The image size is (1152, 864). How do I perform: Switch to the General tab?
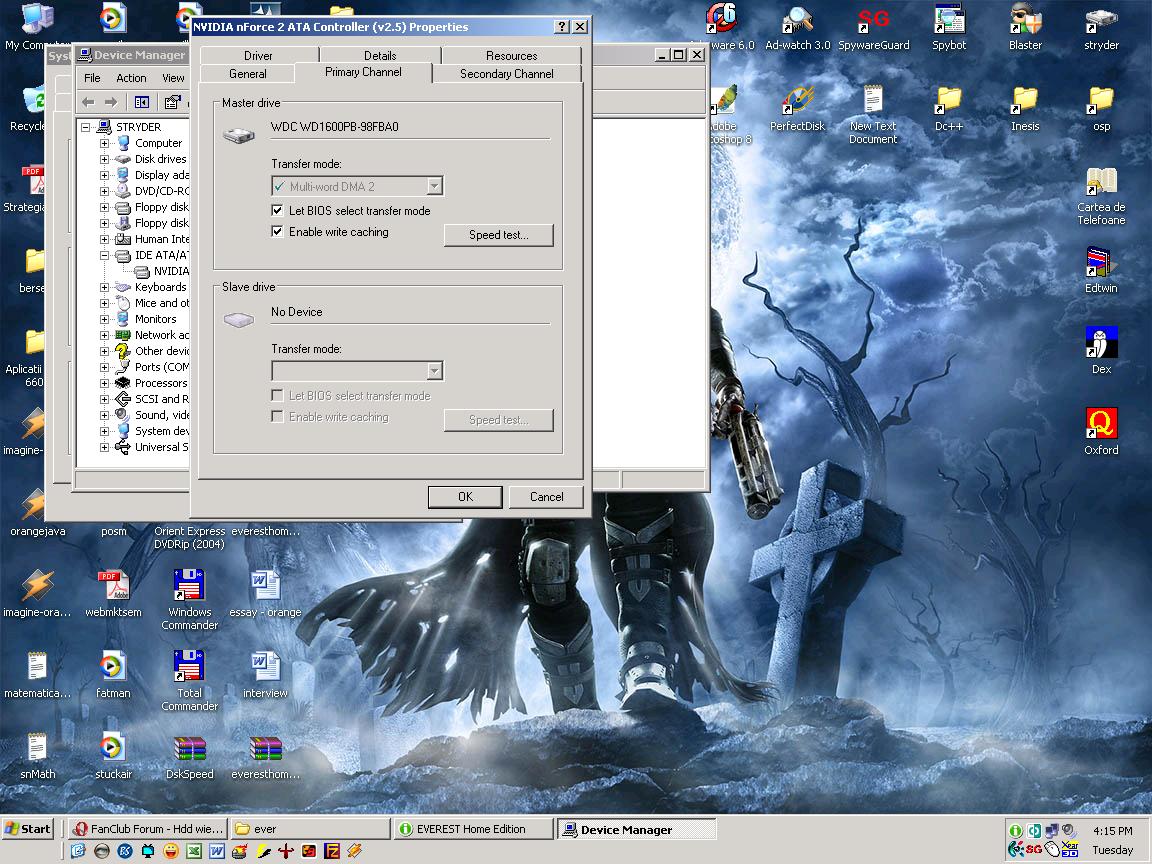(248, 73)
